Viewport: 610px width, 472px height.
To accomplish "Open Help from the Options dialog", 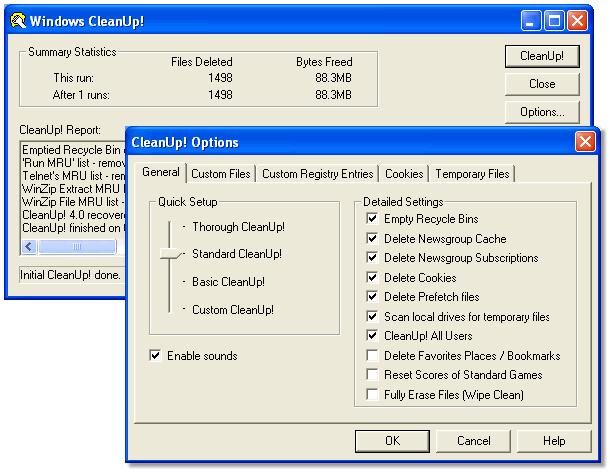I will pos(554,441).
